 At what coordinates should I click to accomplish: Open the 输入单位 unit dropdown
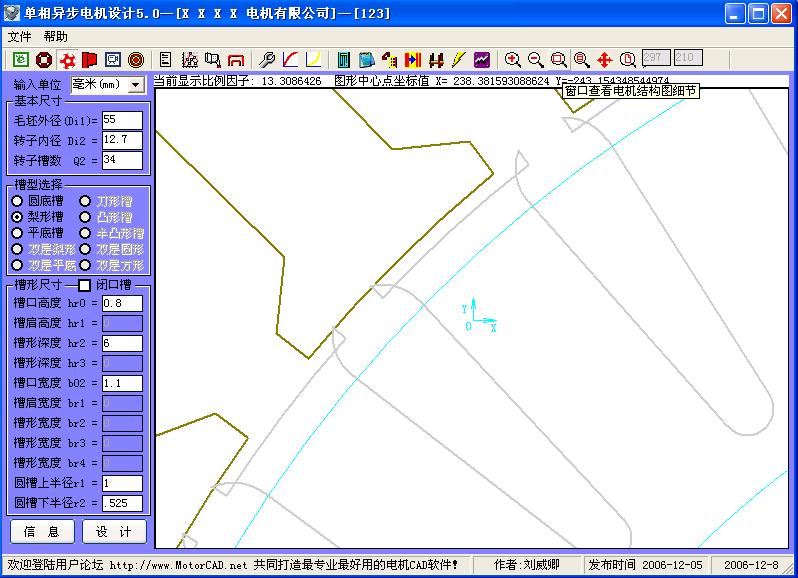136,84
